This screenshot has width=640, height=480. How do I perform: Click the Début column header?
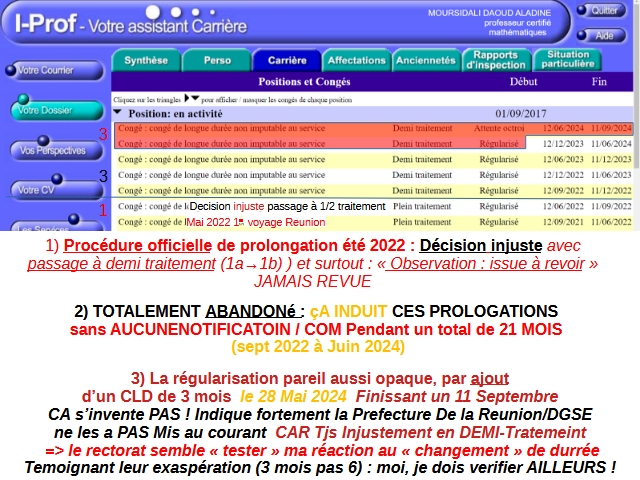(523, 82)
